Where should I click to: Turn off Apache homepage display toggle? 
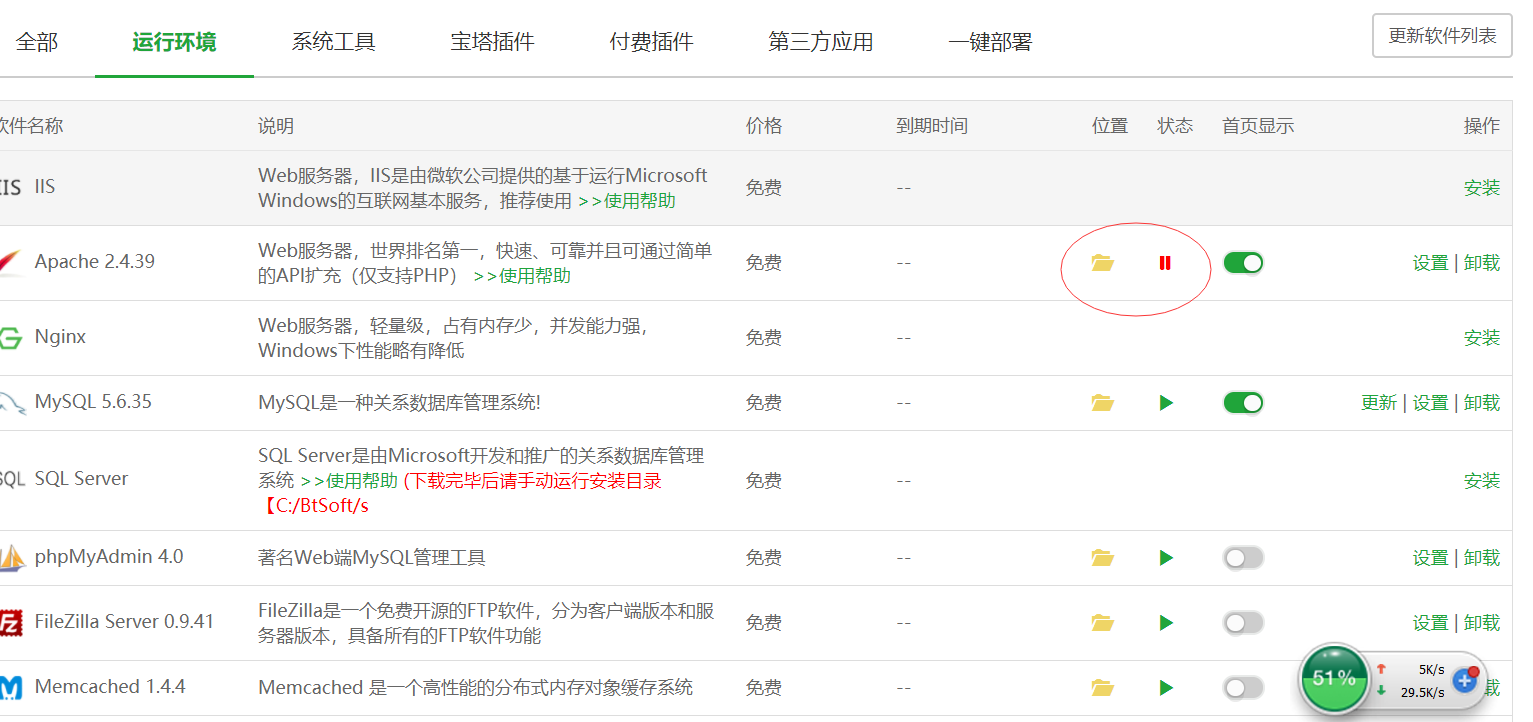tap(1243, 263)
